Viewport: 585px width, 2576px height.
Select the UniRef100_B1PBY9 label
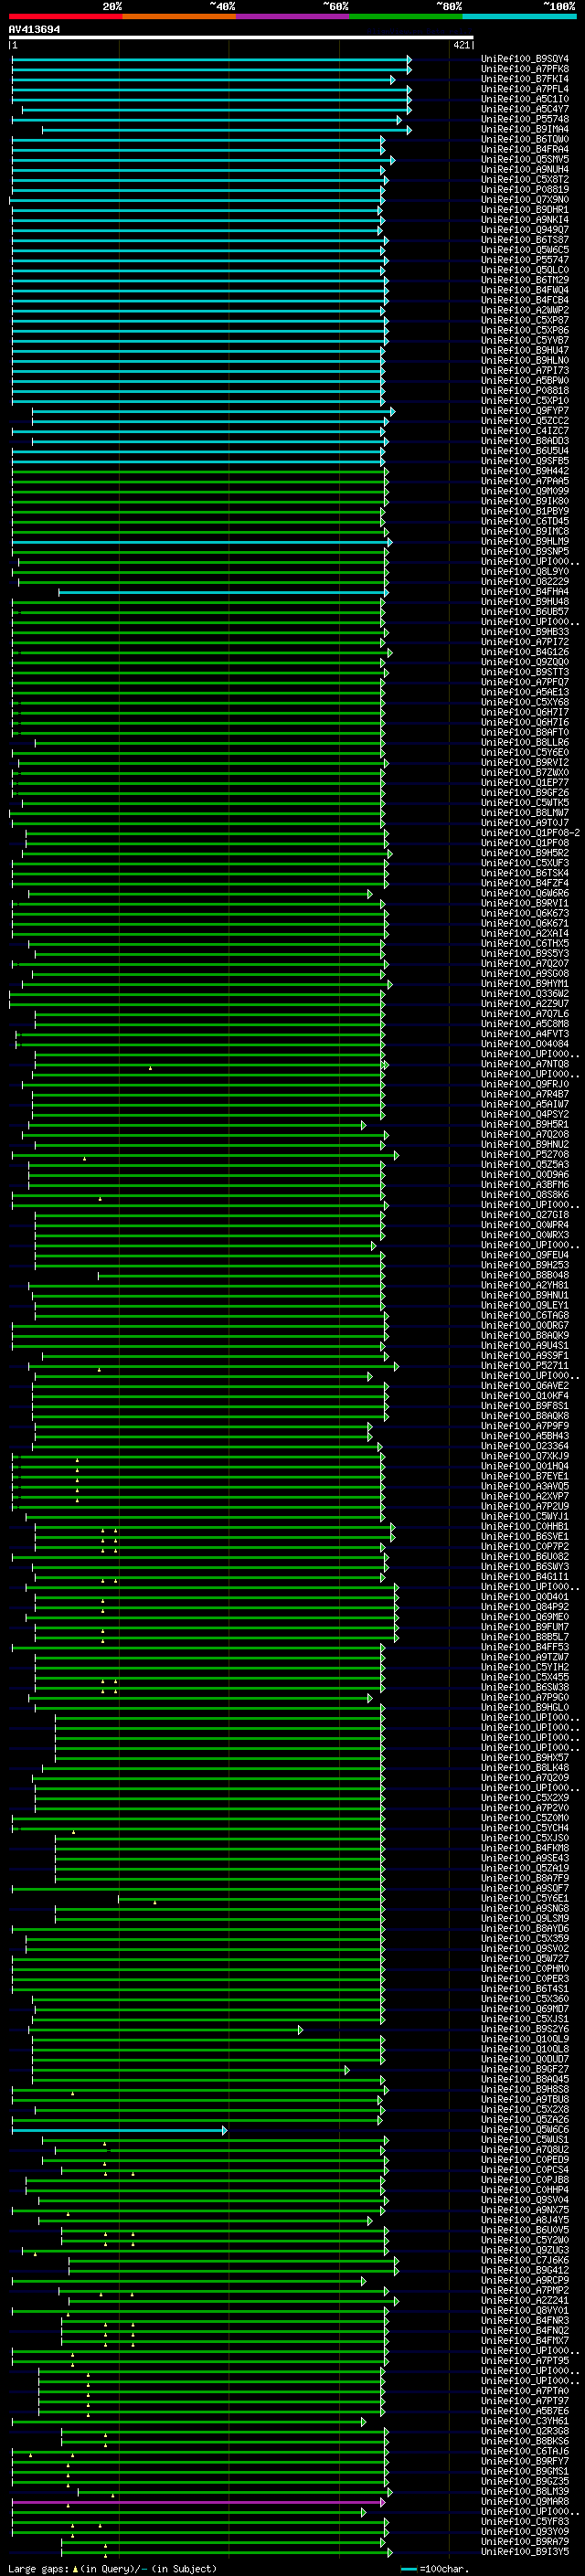(525, 511)
